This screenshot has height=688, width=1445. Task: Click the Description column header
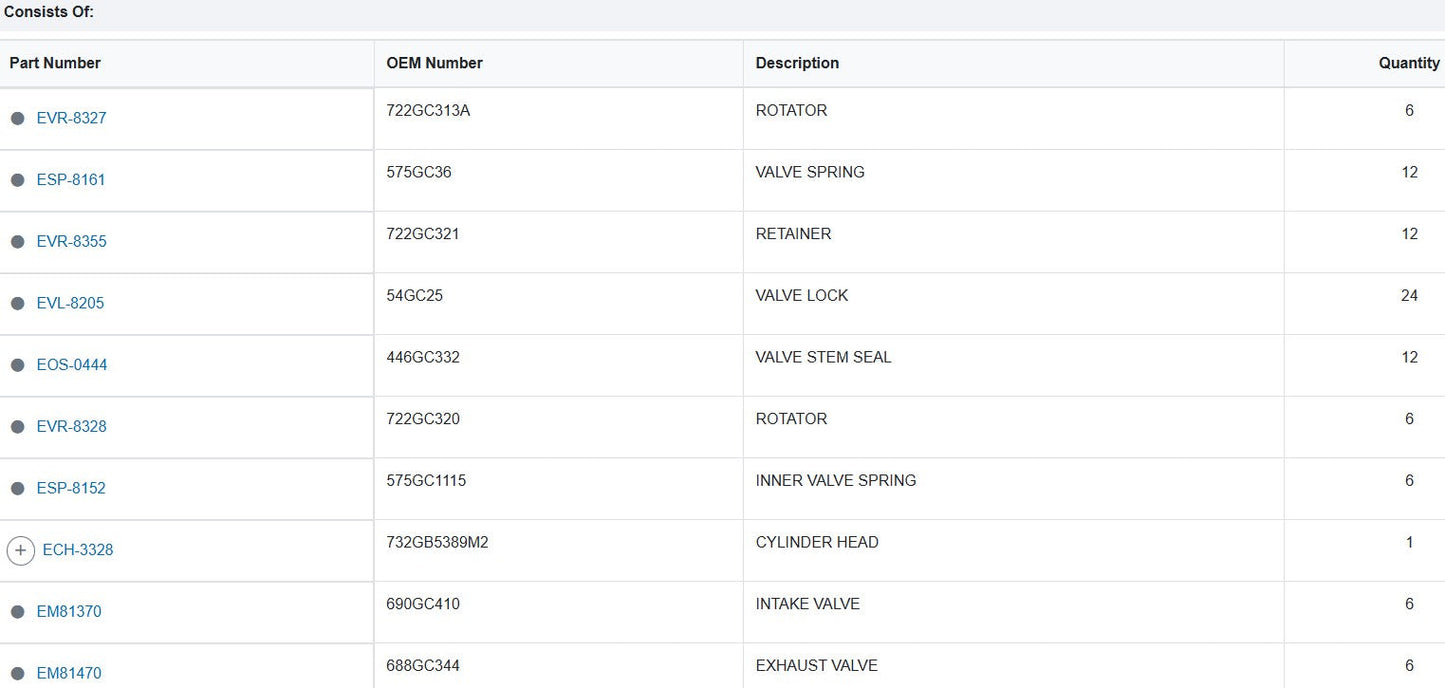click(x=797, y=63)
